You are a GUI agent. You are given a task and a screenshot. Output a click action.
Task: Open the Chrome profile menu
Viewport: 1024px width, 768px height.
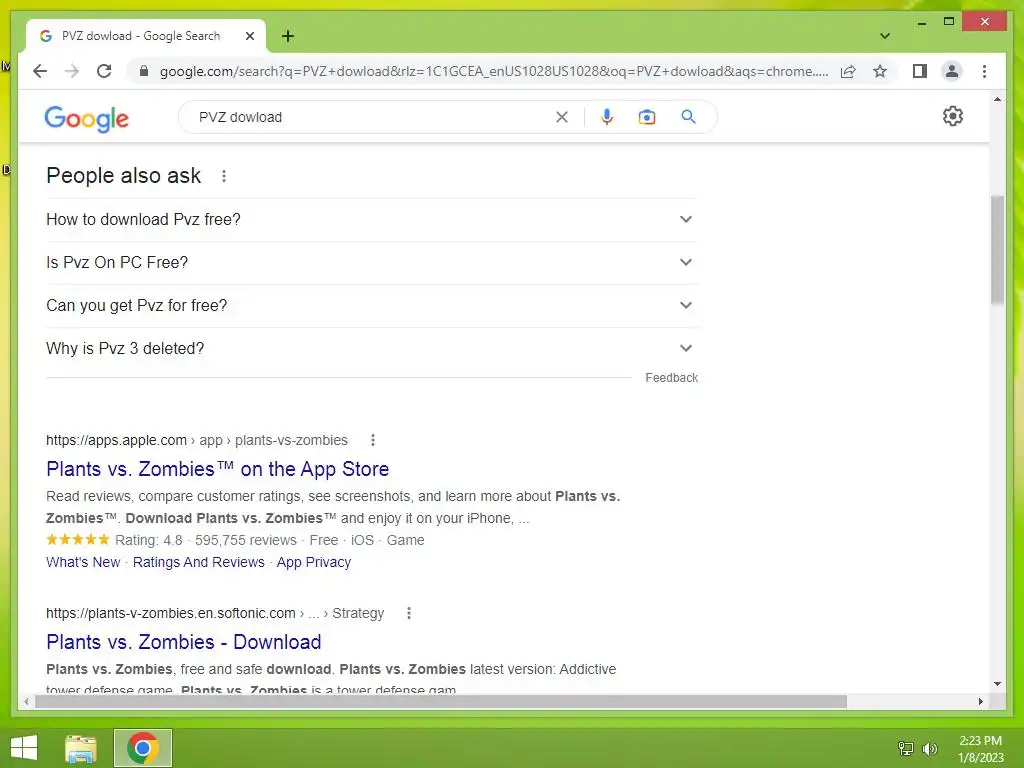coord(952,71)
